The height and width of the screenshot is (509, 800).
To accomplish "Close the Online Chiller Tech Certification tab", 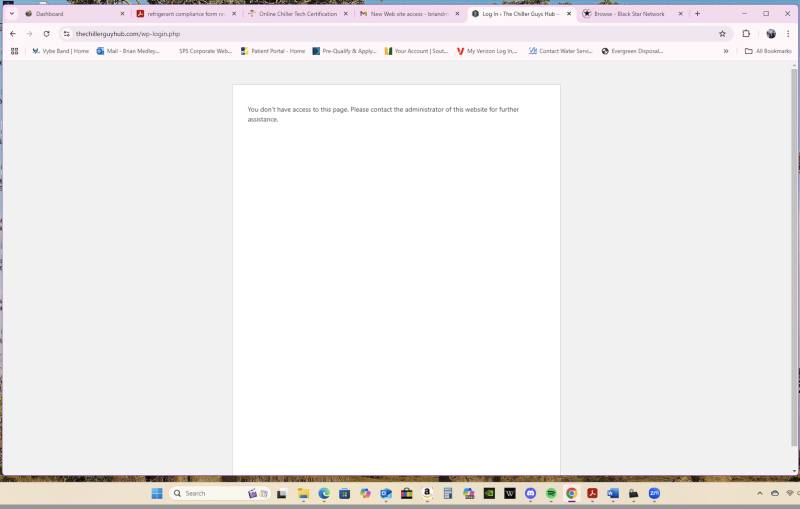I will point(345,14).
